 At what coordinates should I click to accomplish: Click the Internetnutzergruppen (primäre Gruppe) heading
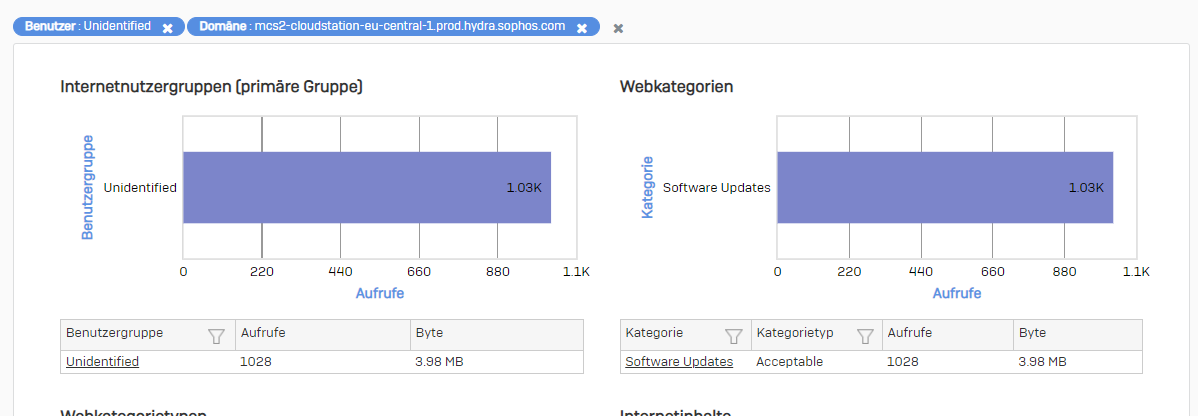point(212,87)
